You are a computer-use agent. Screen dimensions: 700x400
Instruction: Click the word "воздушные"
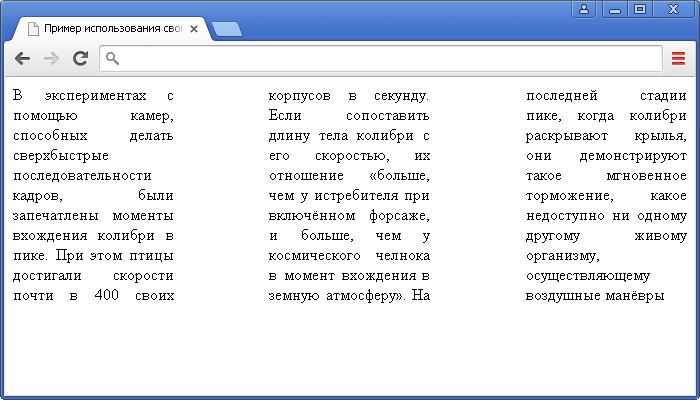(x=564, y=296)
